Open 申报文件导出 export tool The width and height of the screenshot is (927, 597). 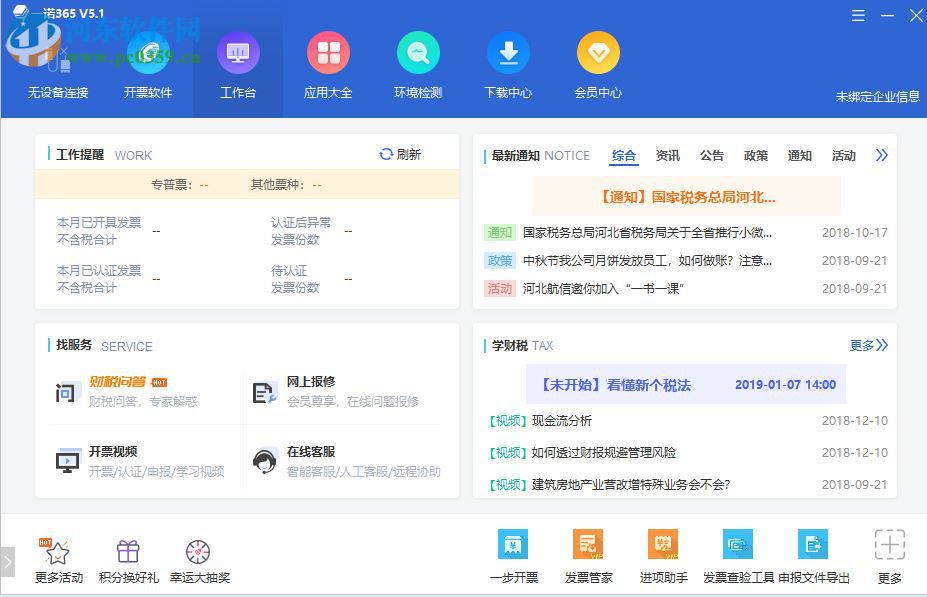813,553
